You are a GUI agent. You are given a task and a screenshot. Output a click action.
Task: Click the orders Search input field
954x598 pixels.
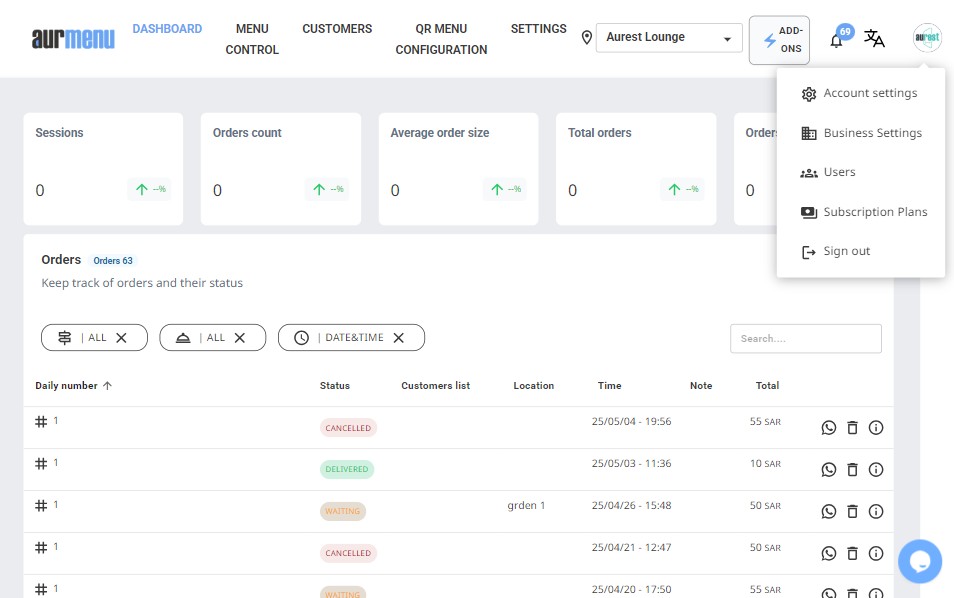pos(805,339)
